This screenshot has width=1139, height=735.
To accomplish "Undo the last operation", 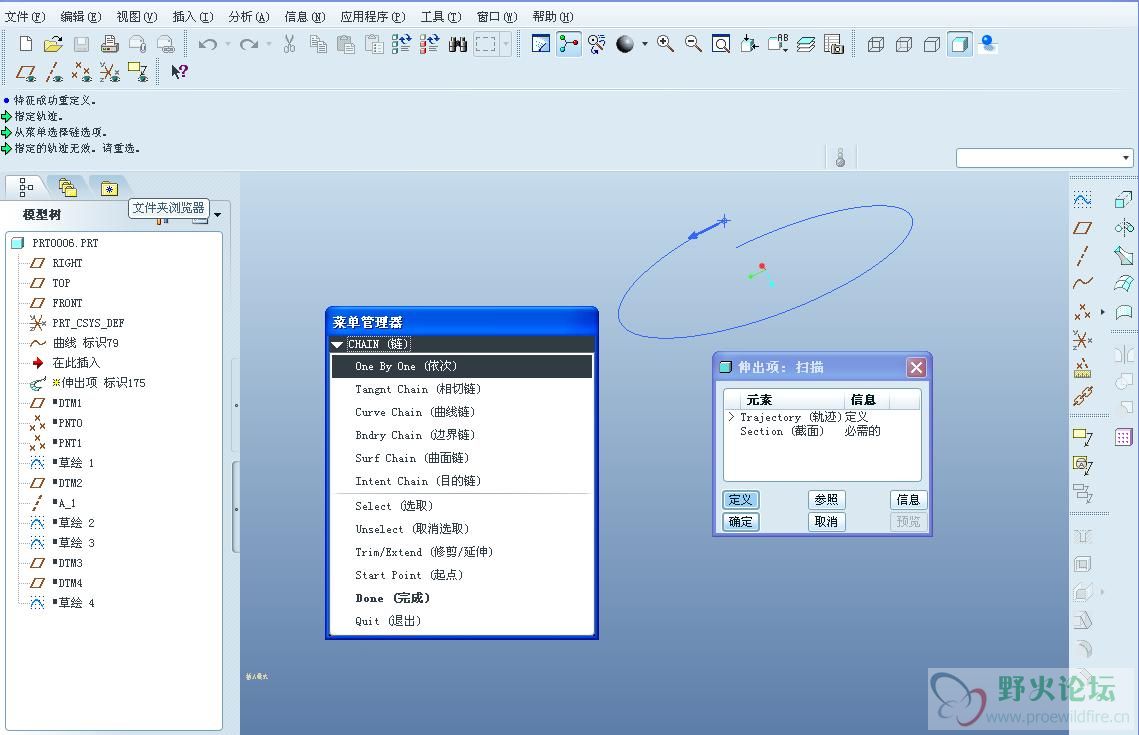I will (x=208, y=44).
